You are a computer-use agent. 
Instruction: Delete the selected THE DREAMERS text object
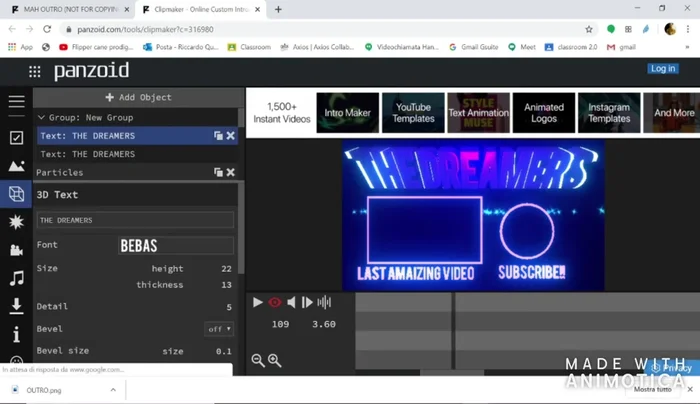pyautogui.click(x=231, y=135)
